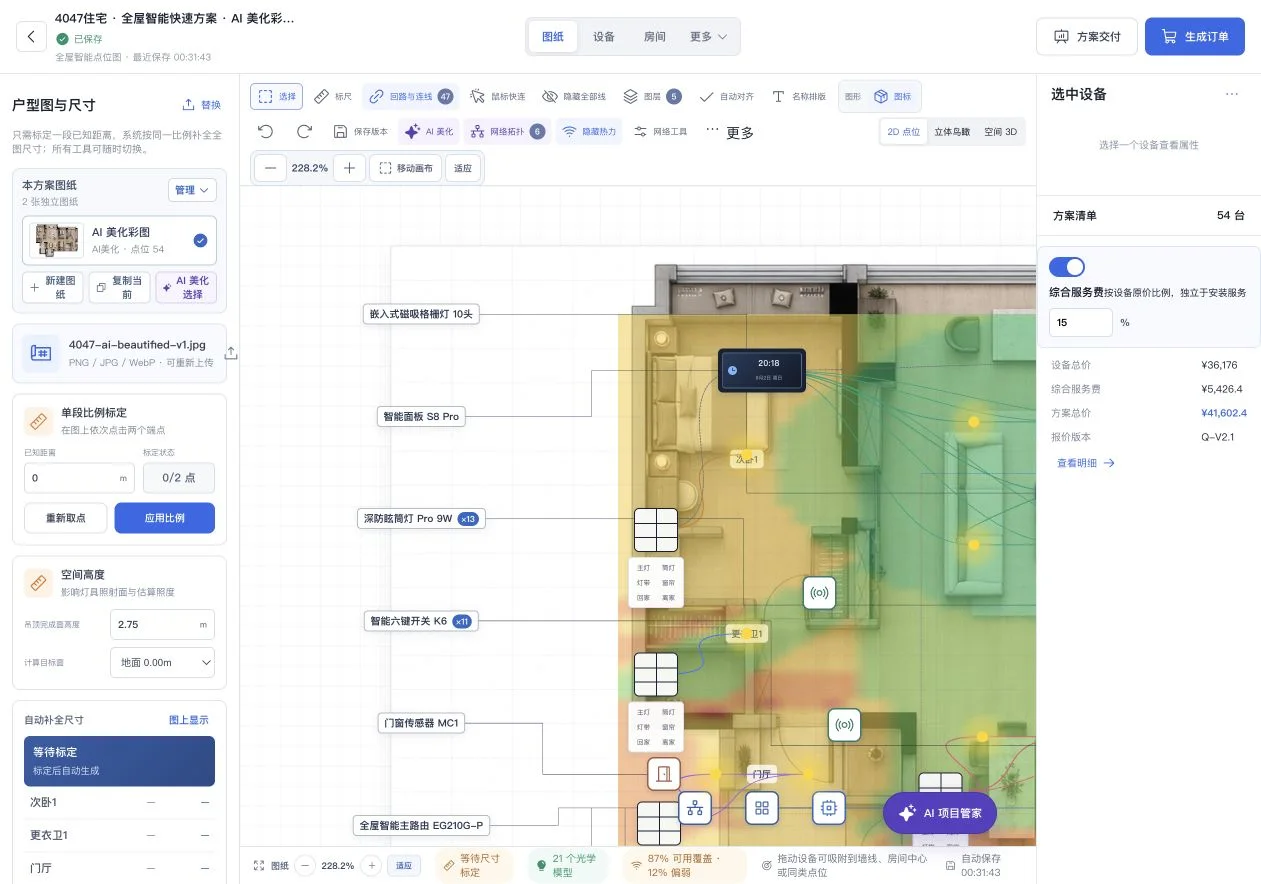Select the clock display device 20:18 on canvas
The height and width of the screenshot is (884, 1261).
761,371
